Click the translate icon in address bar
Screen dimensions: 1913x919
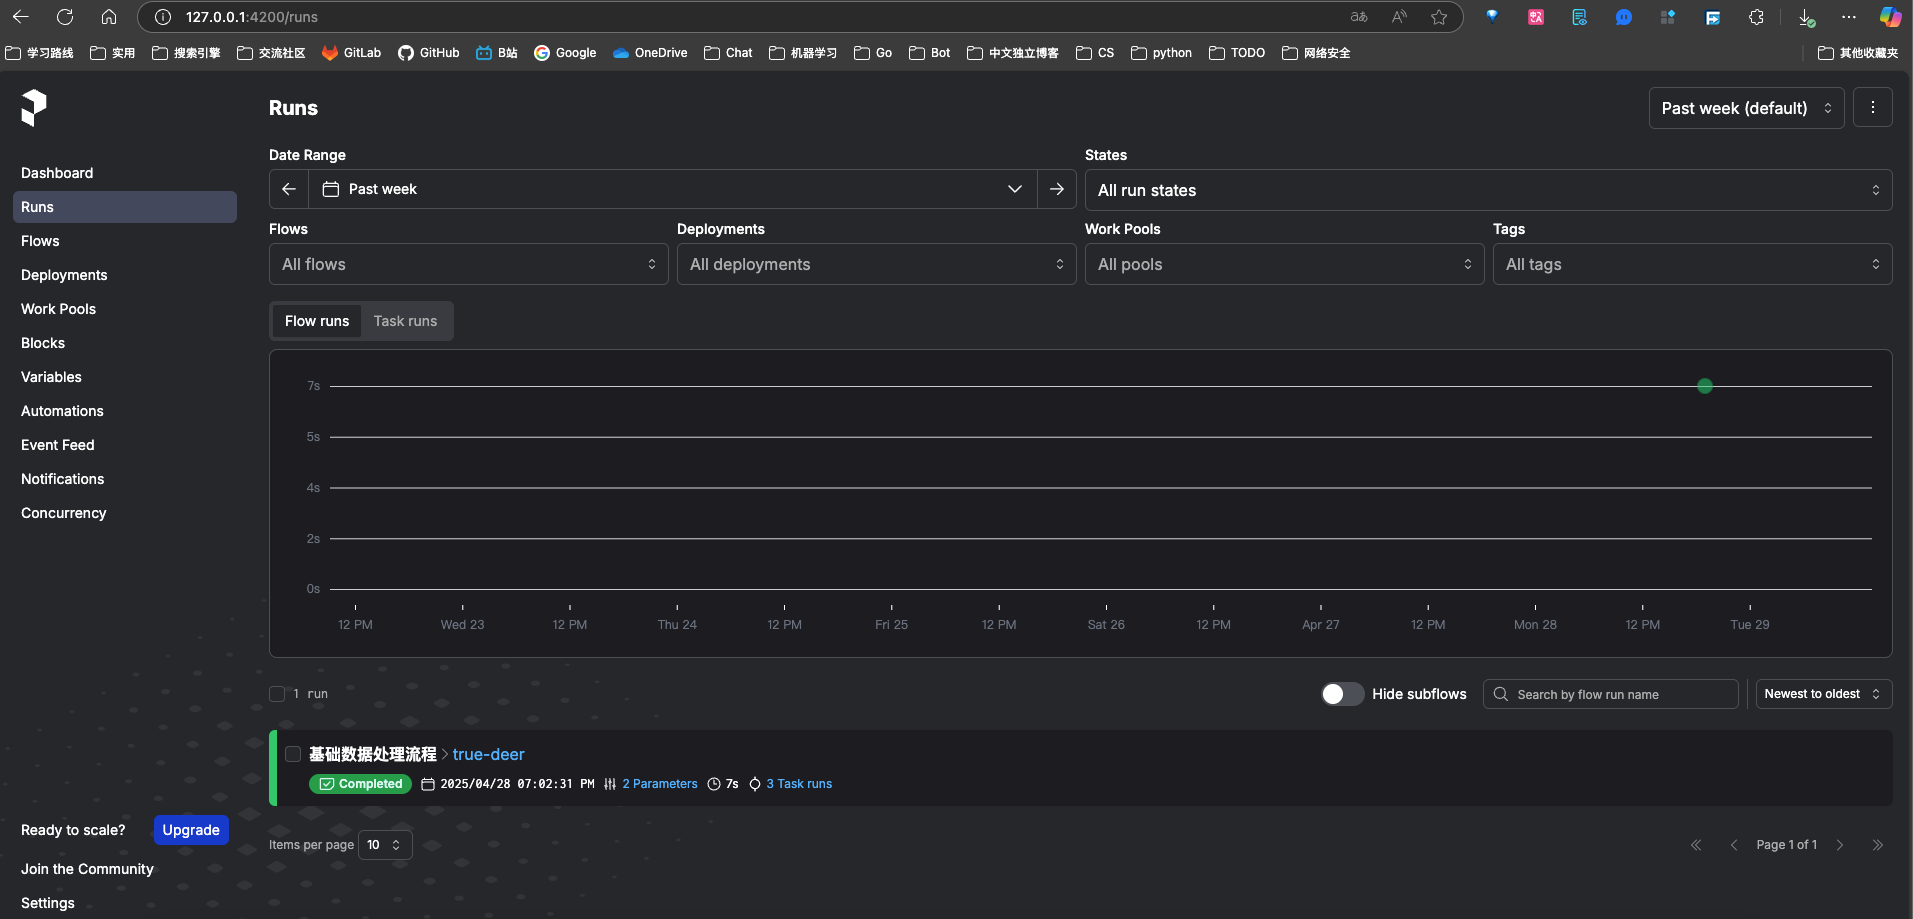(1359, 17)
